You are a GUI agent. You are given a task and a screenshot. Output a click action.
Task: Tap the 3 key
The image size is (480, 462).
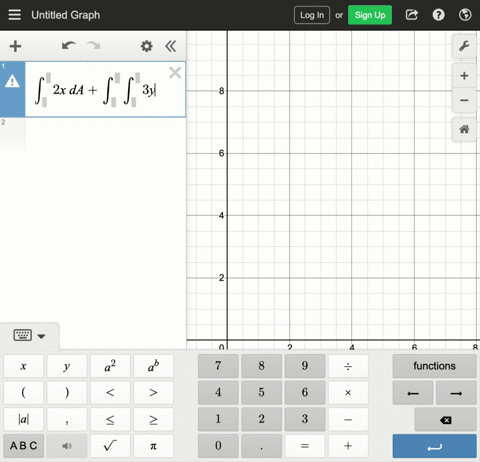[x=305, y=419]
